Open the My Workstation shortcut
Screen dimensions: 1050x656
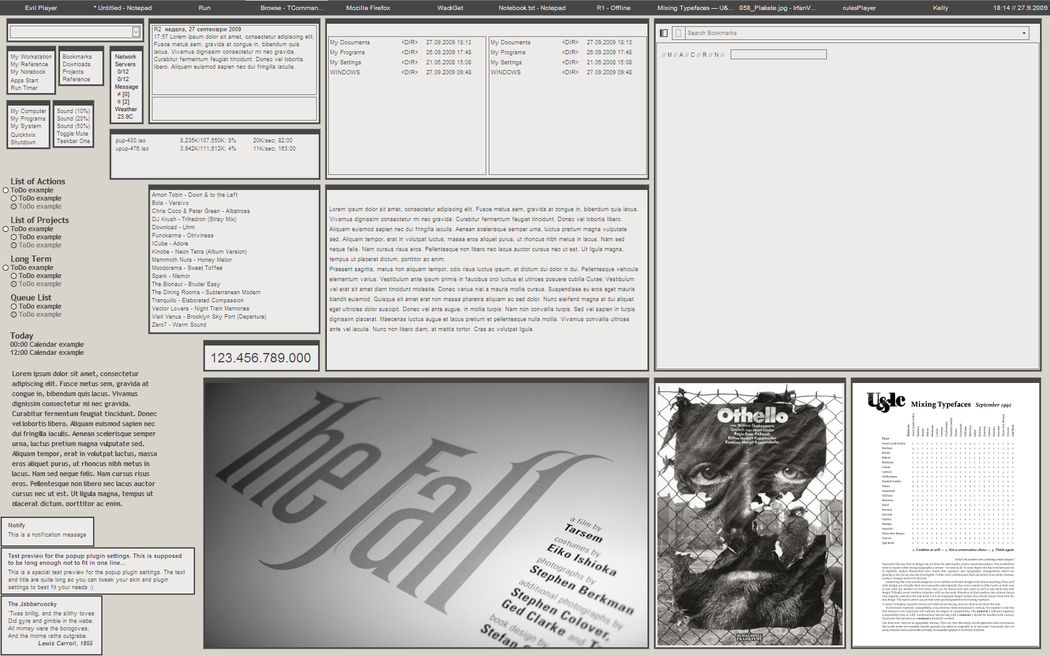tap(31, 57)
